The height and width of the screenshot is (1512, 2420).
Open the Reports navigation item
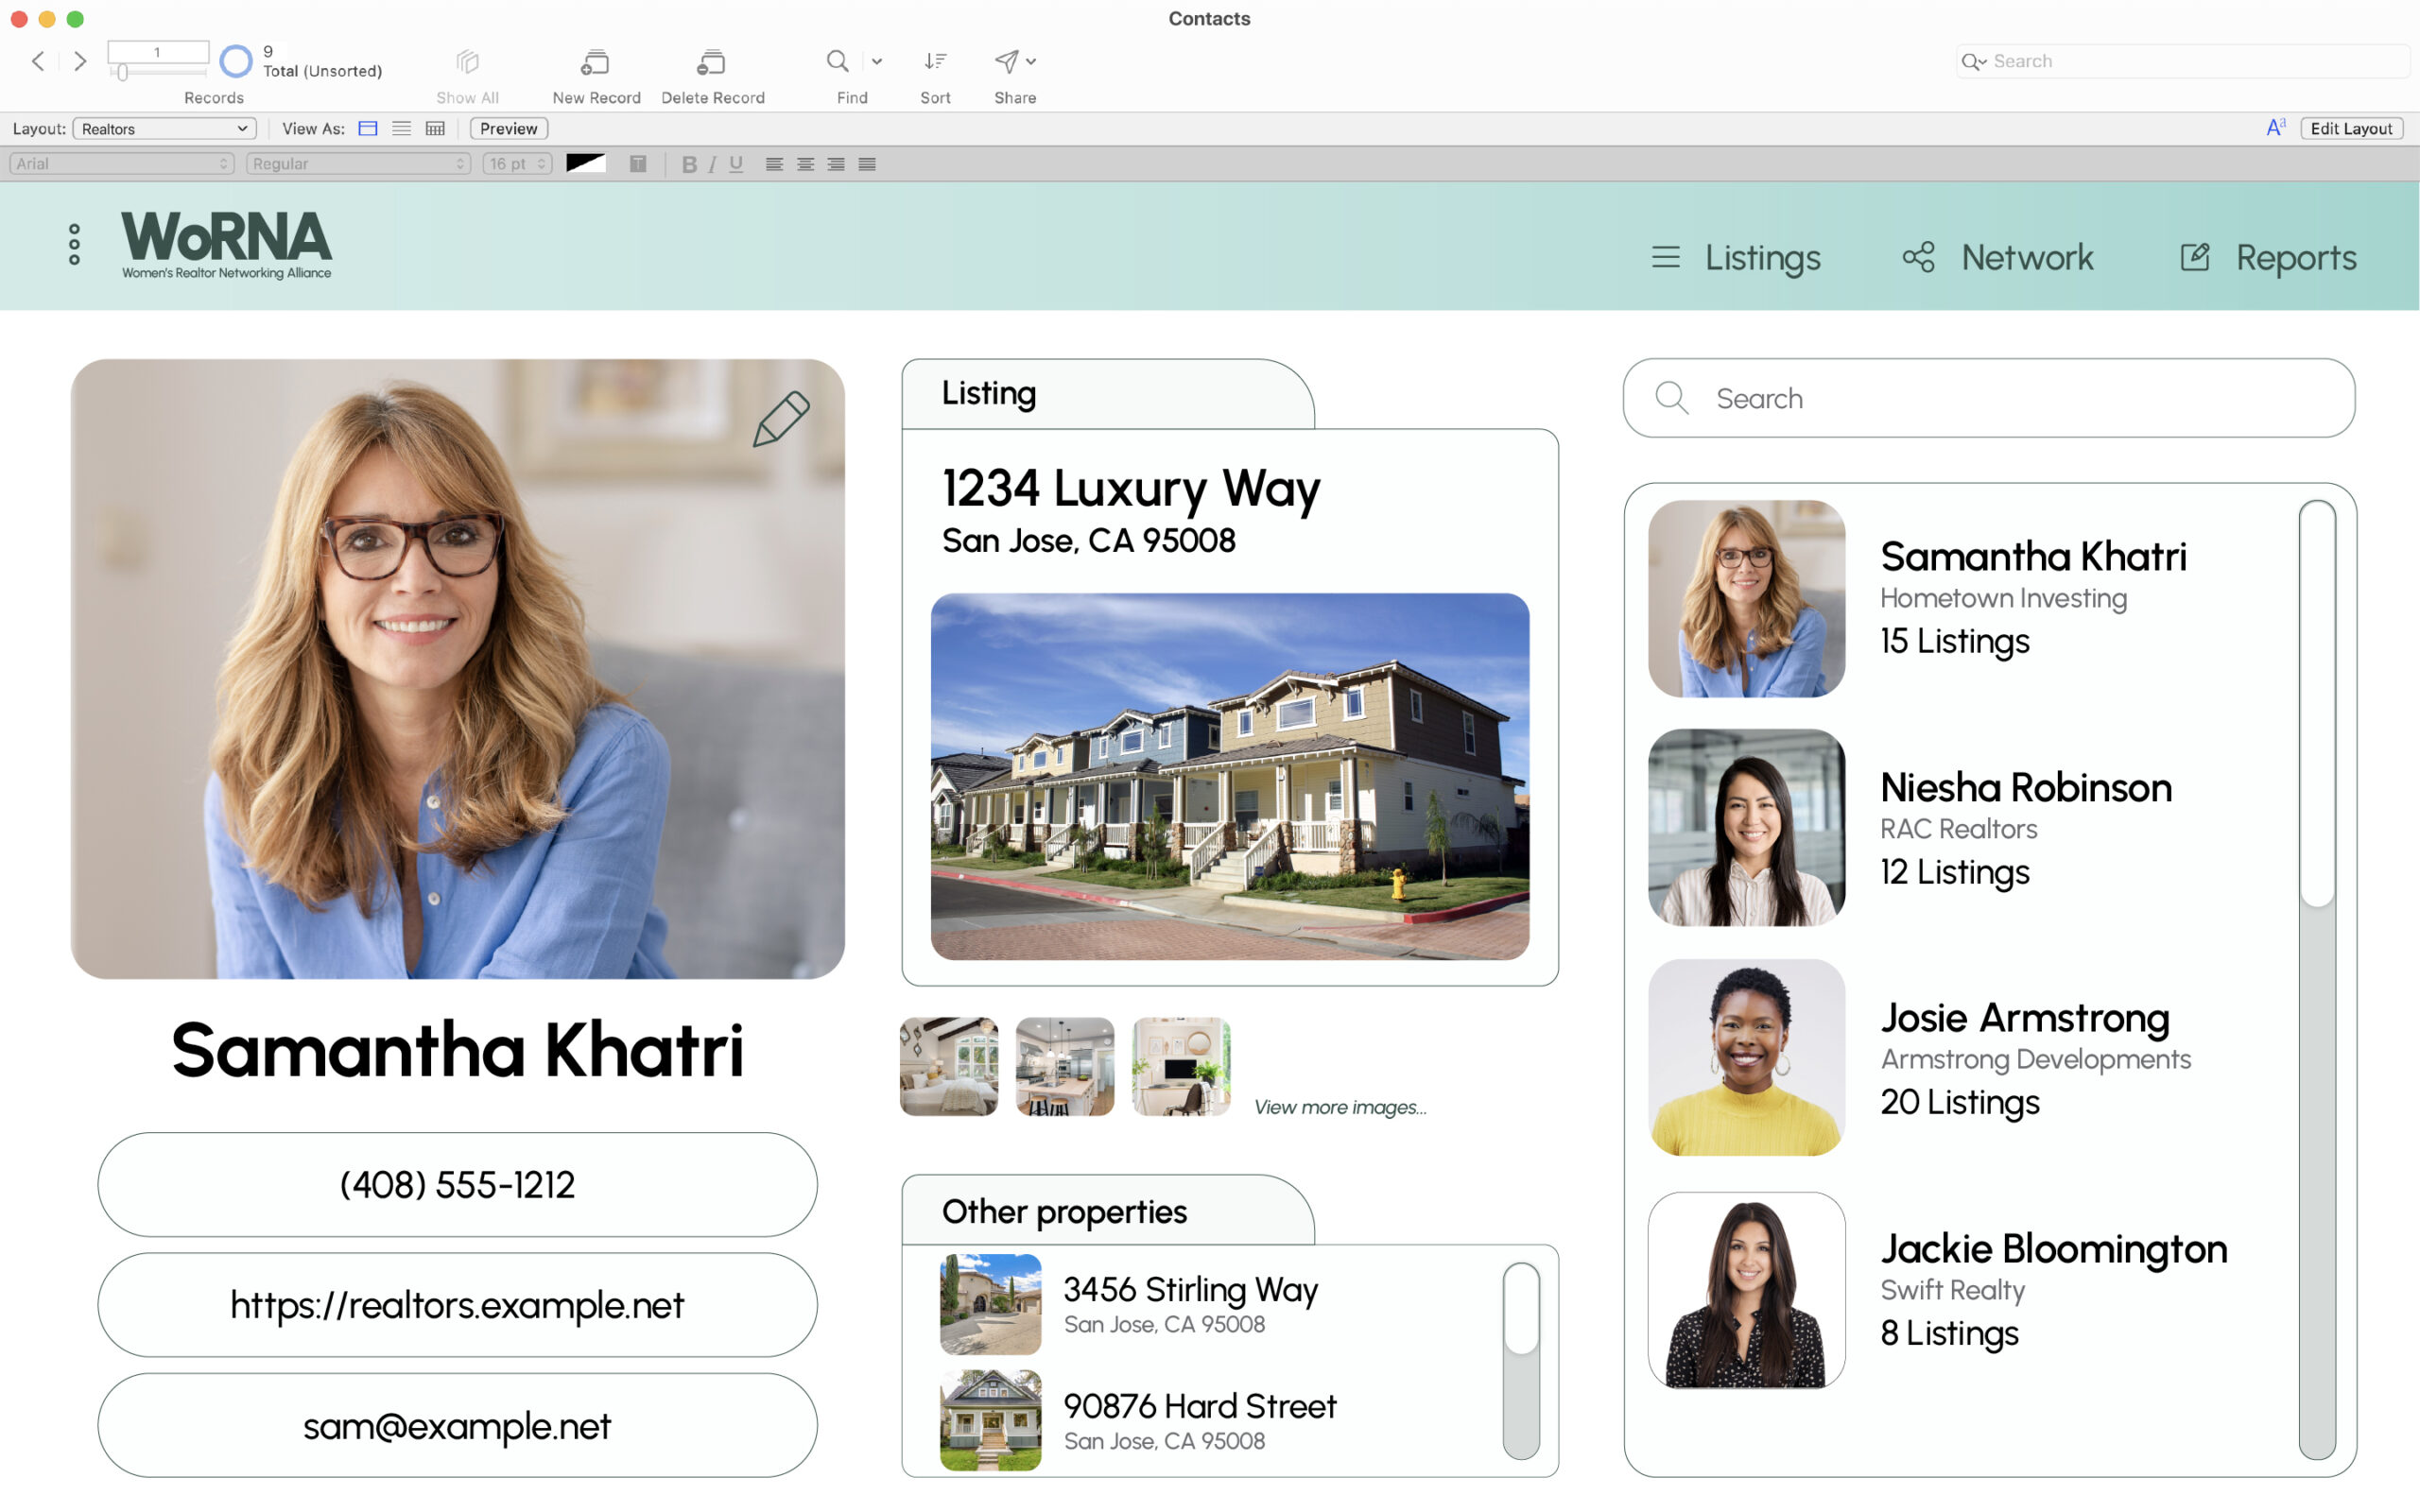[2268, 258]
